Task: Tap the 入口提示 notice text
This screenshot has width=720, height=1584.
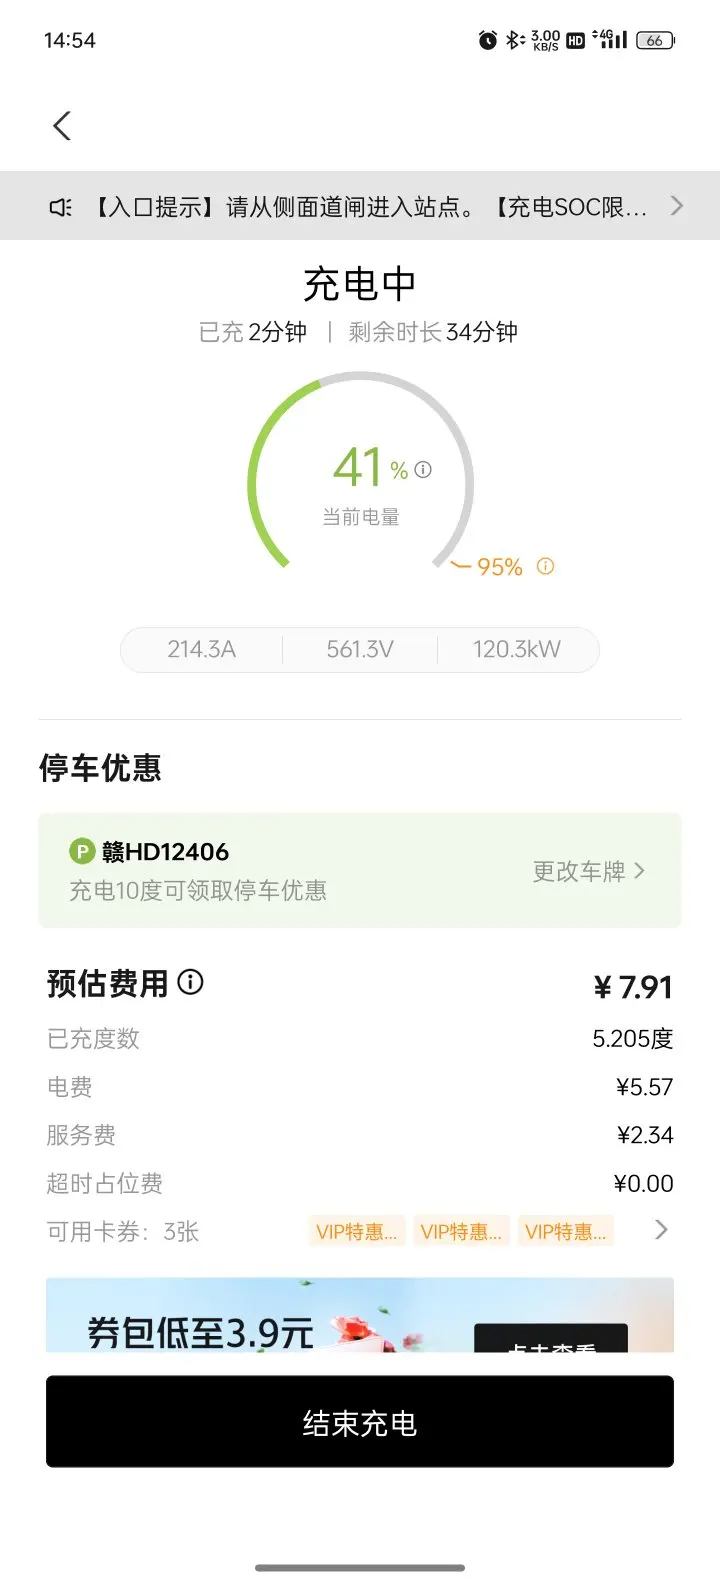Action: [x=371, y=207]
